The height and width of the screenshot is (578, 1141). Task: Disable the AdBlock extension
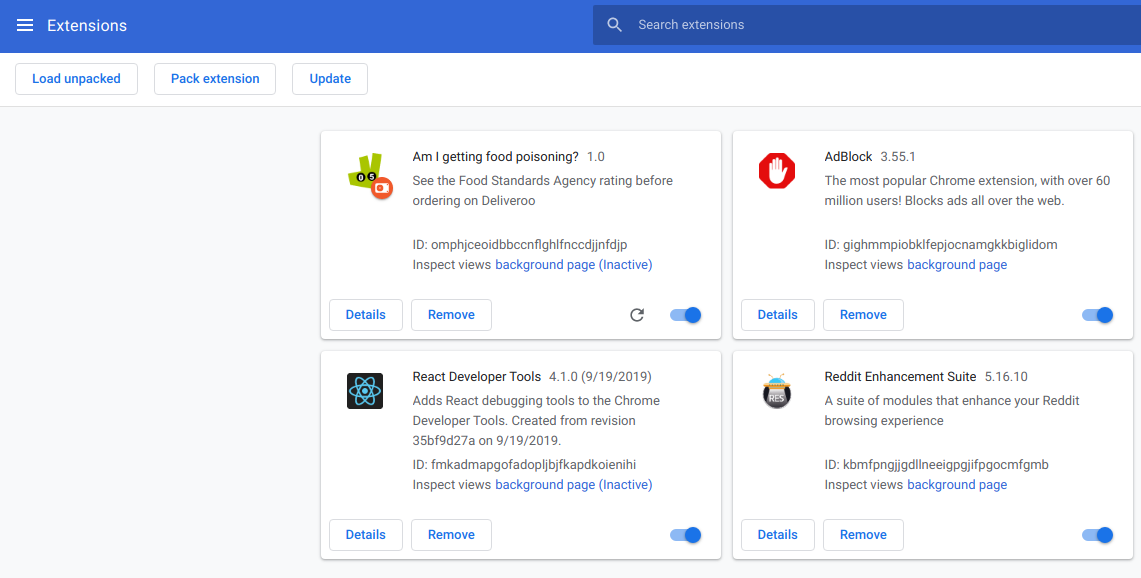tap(1097, 314)
